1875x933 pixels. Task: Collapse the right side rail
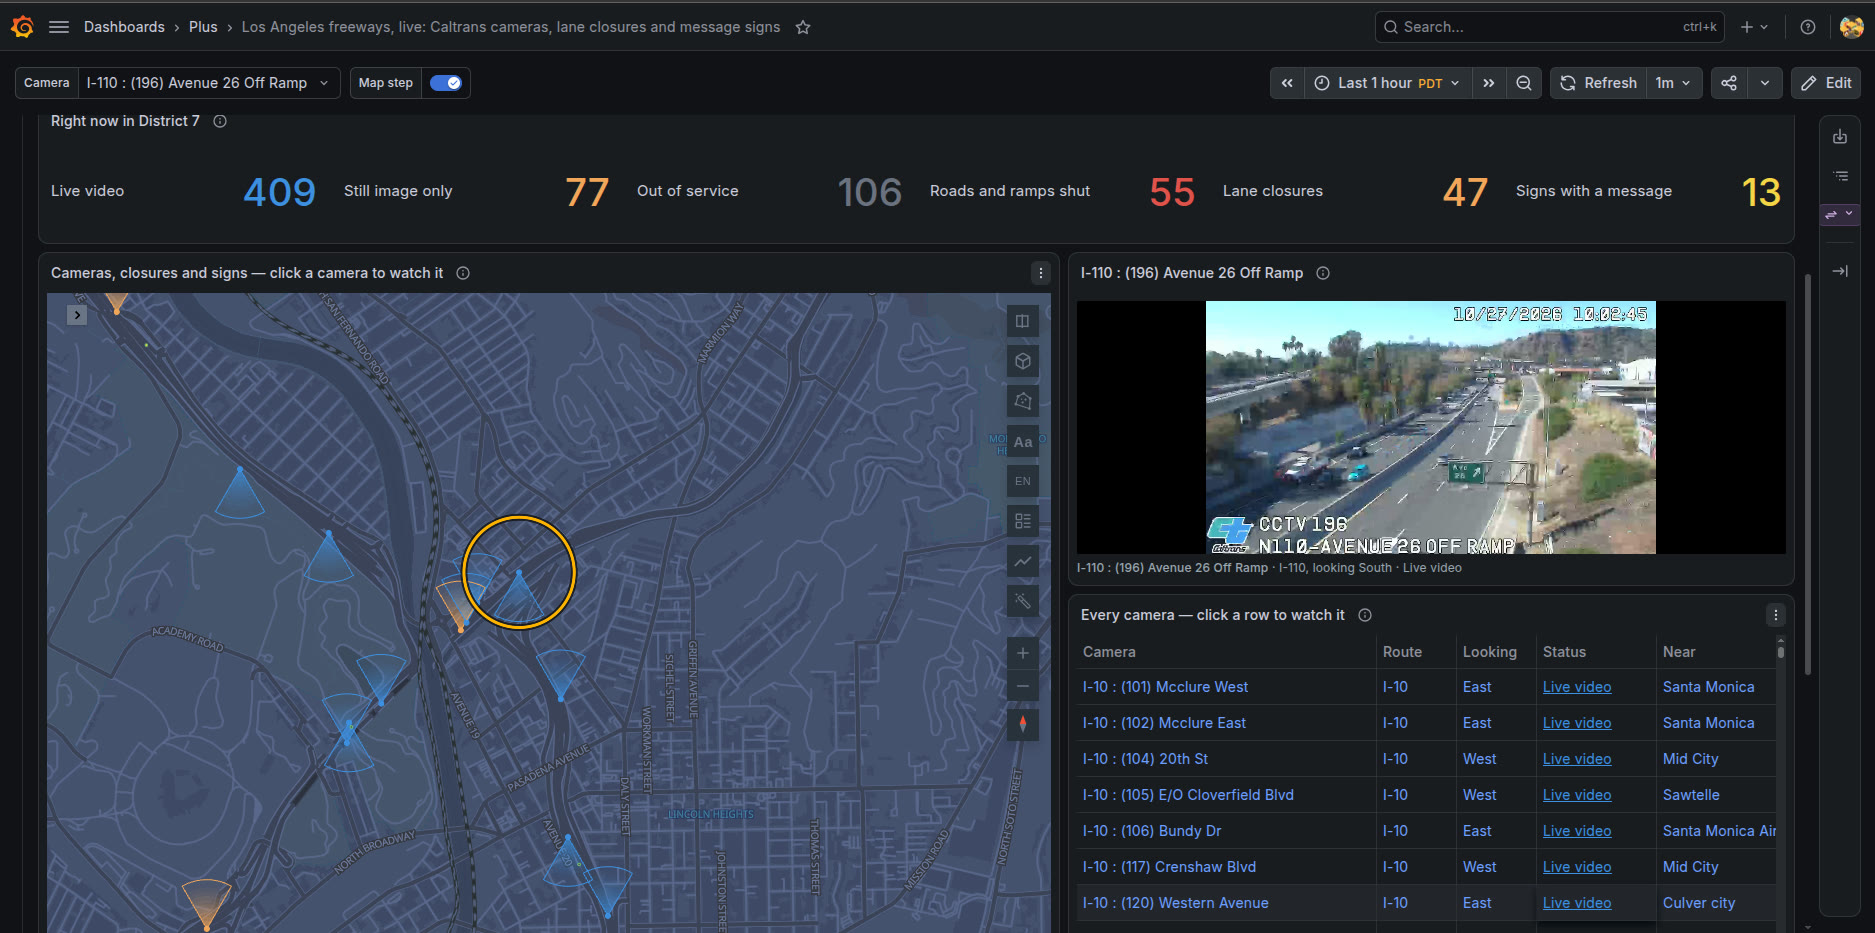point(1840,271)
